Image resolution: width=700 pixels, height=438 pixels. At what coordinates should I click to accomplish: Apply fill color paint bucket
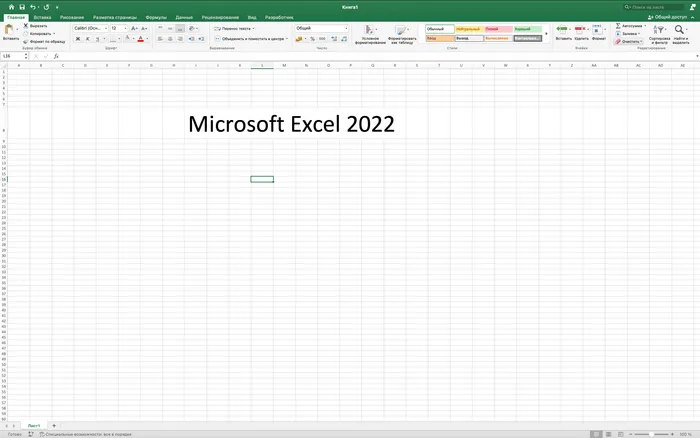pyautogui.click(x=127, y=39)
